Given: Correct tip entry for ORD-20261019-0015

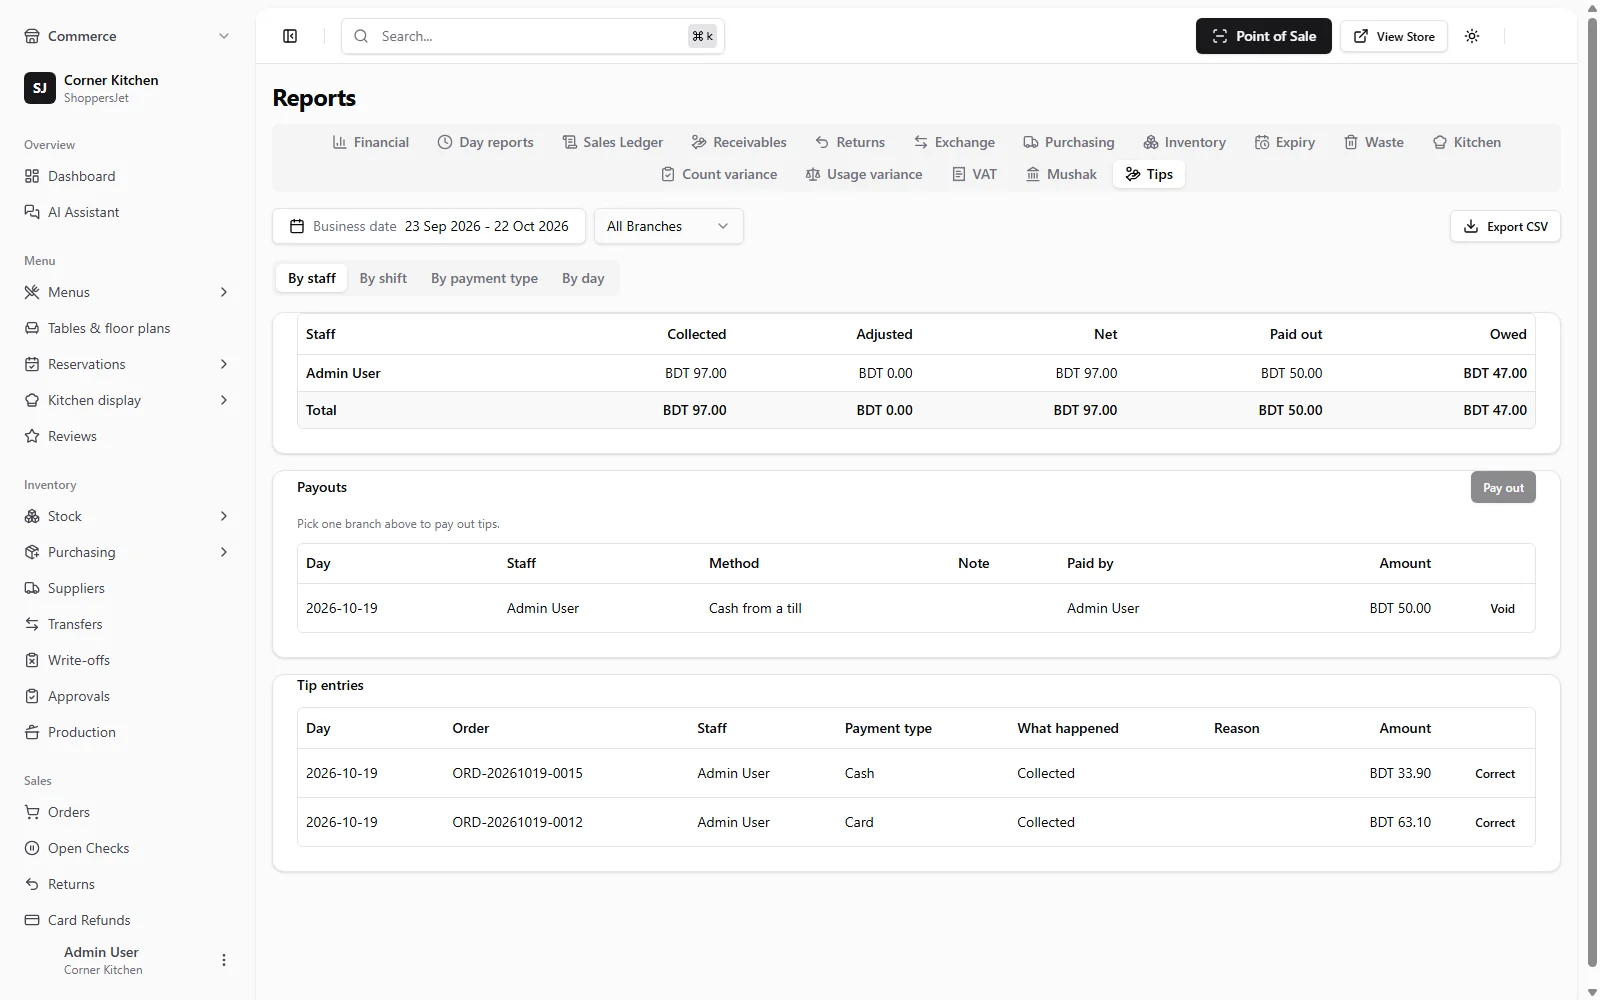Looking at the screenshot, I should coord(1495,773).
